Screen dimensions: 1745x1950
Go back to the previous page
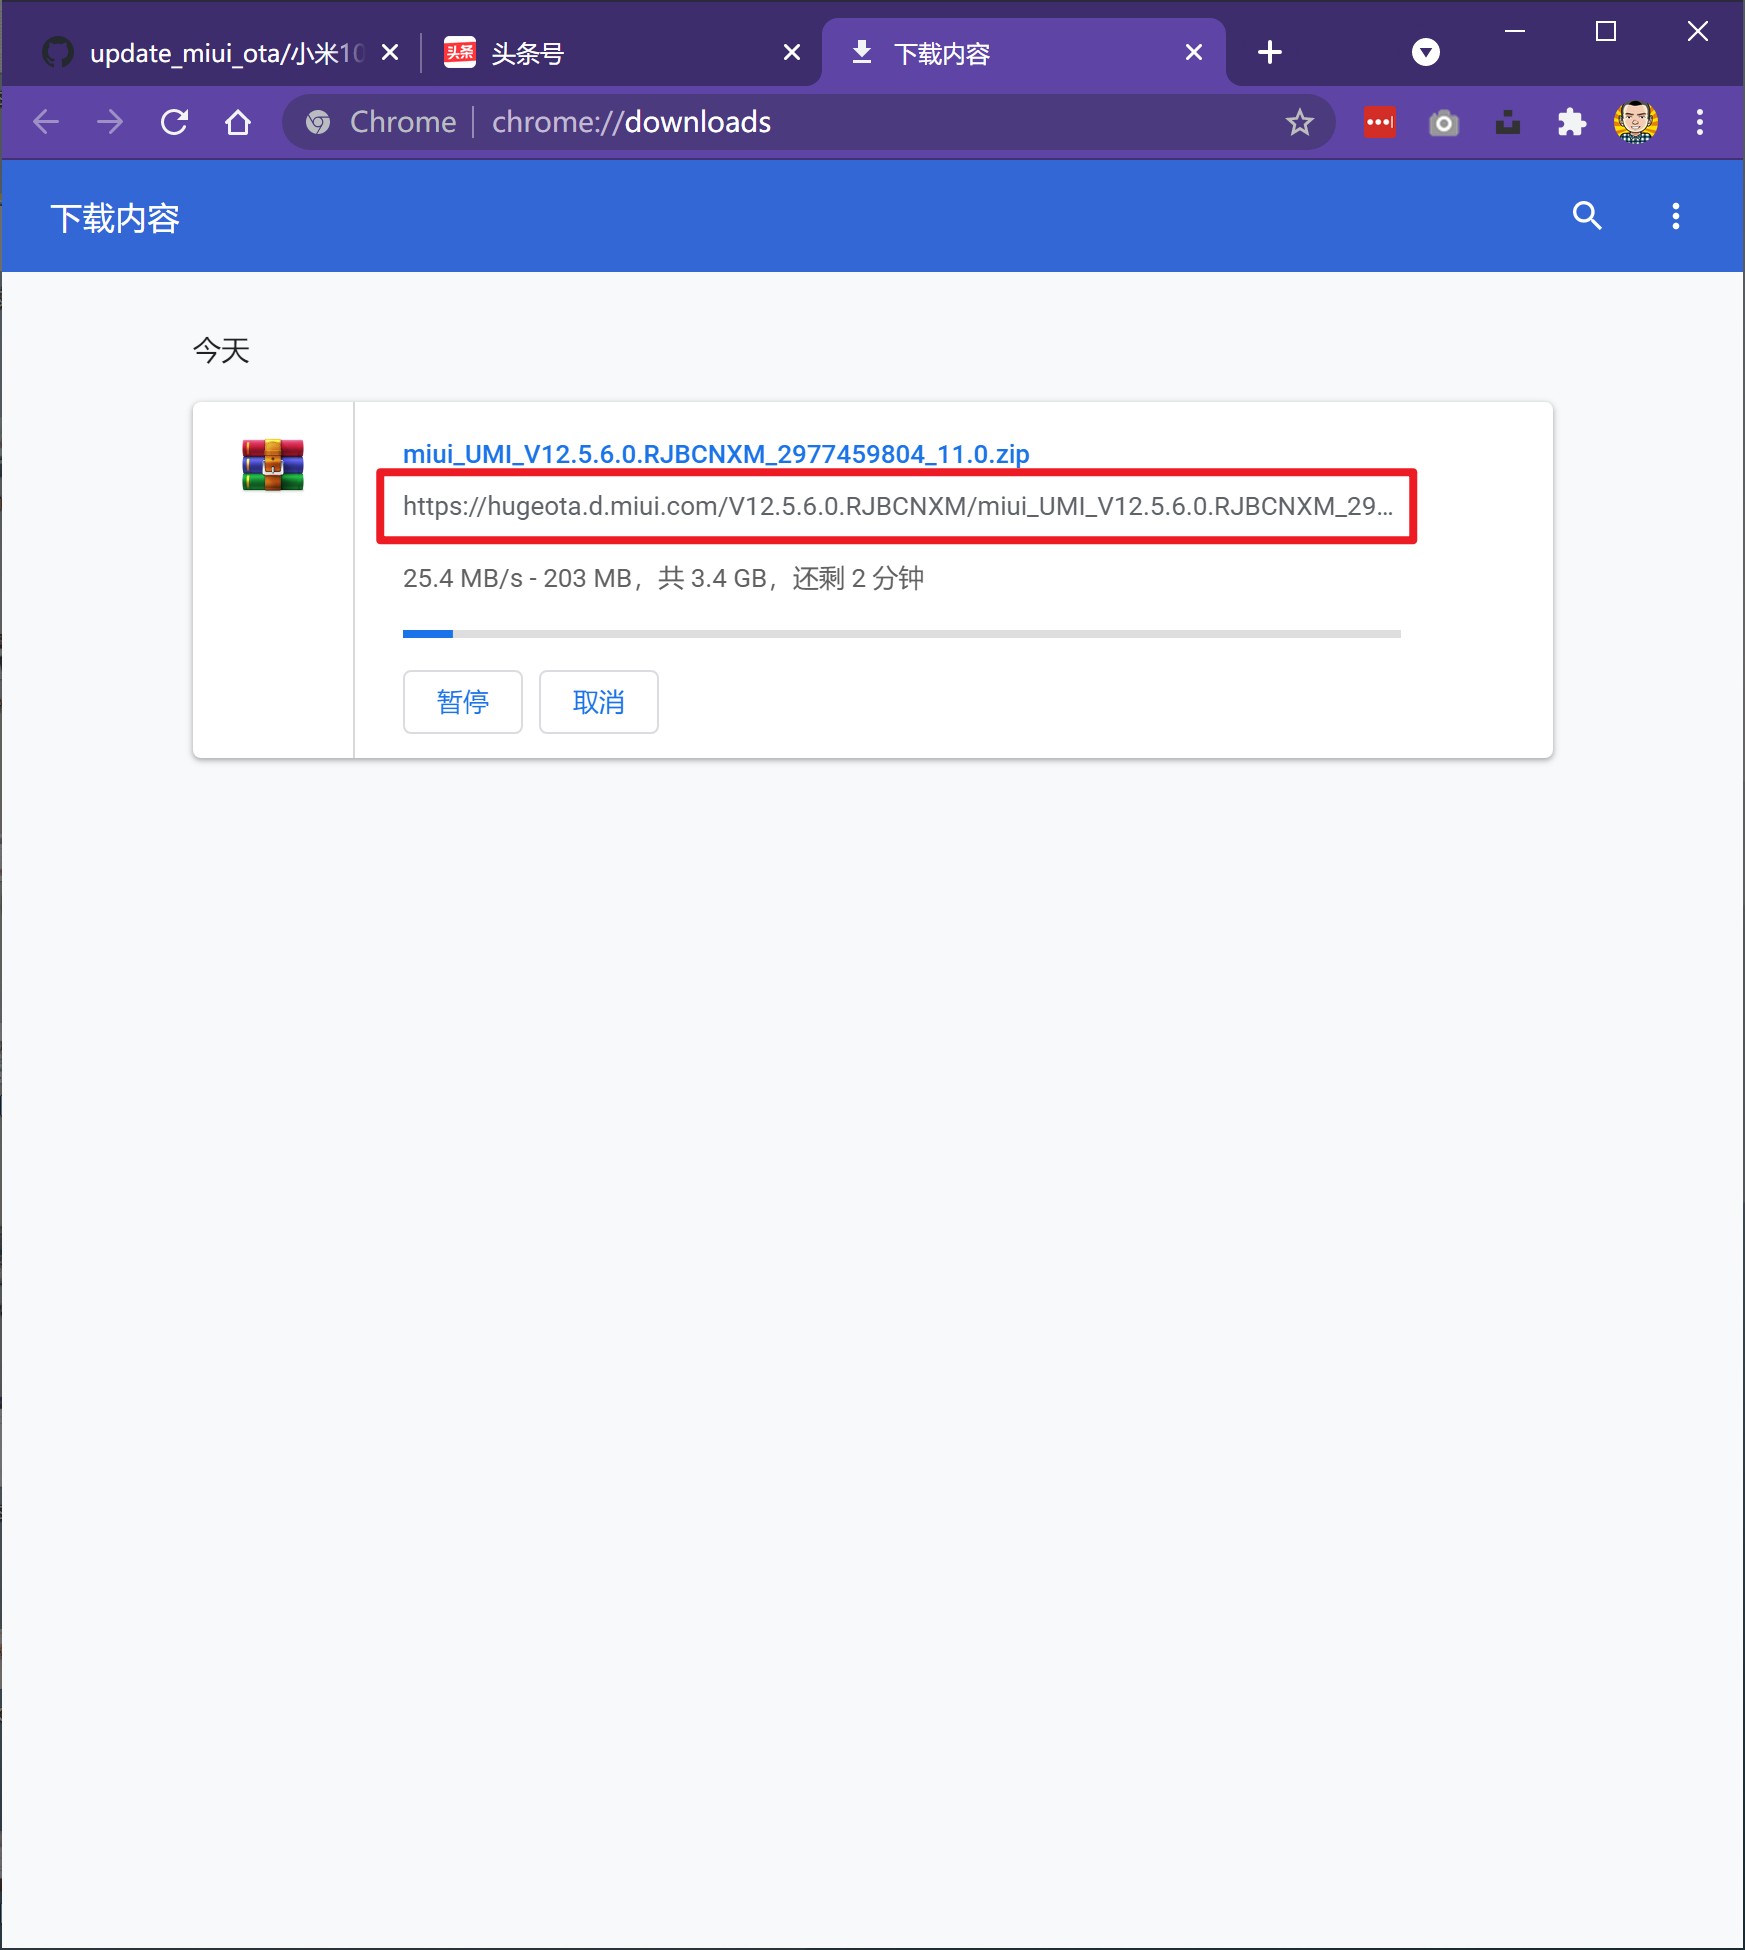click(x=46, y=121)
